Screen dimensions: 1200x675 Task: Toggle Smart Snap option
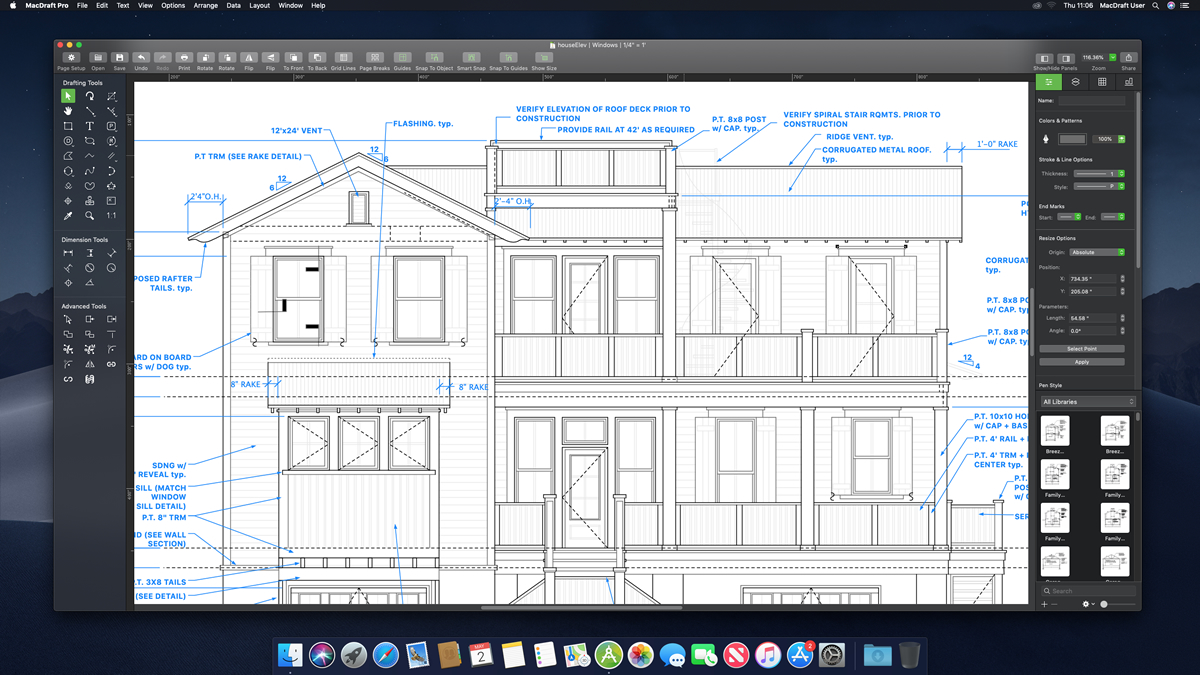tap(471, 58)
